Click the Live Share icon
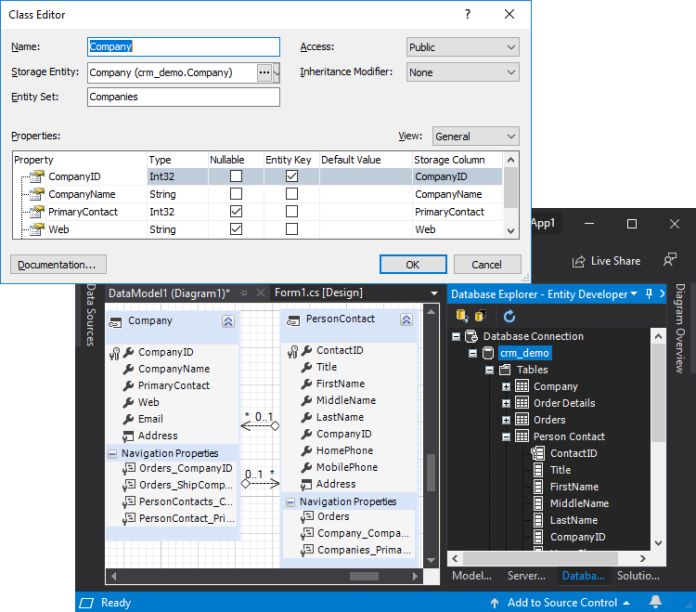Screen dimensions: 696x612 click(578, 261)
